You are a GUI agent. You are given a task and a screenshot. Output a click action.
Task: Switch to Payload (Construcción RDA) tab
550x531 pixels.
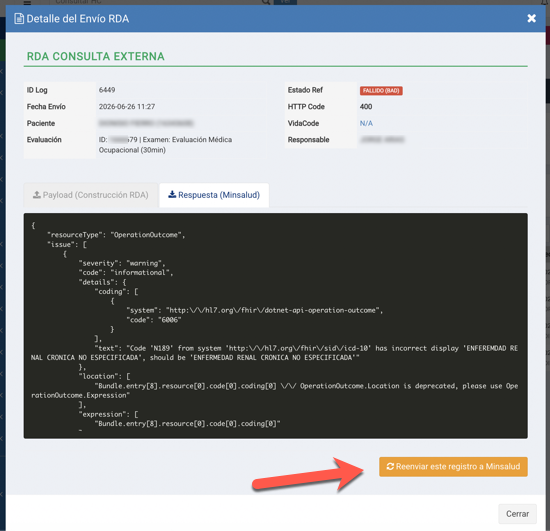[x=90, y=195]
